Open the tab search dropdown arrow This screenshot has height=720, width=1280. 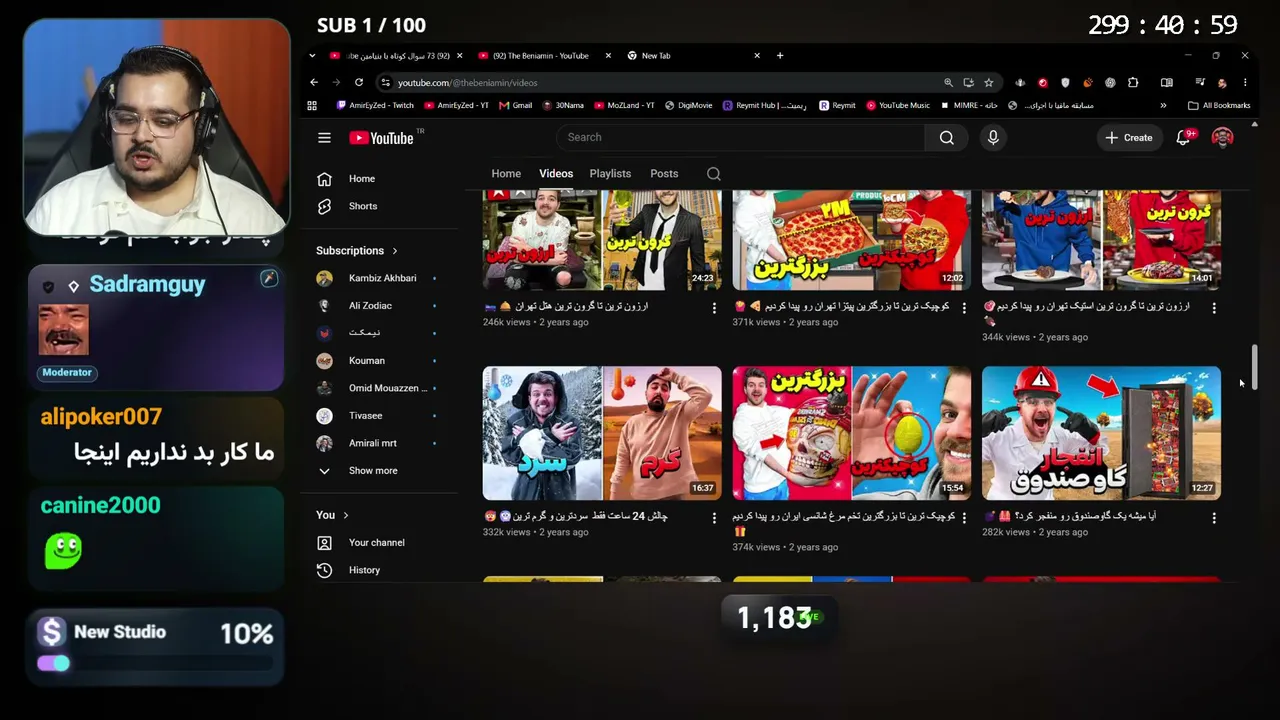[312, 56]
